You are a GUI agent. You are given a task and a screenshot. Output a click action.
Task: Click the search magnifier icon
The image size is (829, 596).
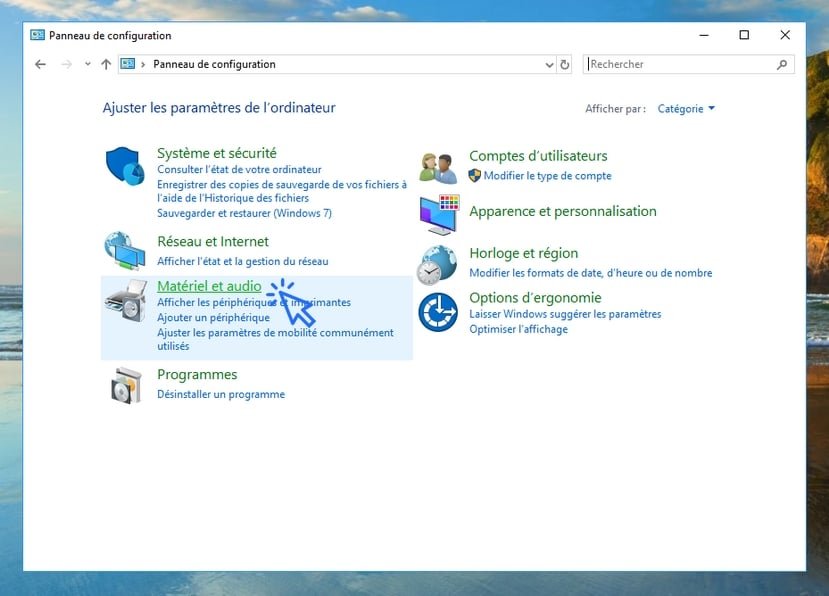[x=782, y=65]
